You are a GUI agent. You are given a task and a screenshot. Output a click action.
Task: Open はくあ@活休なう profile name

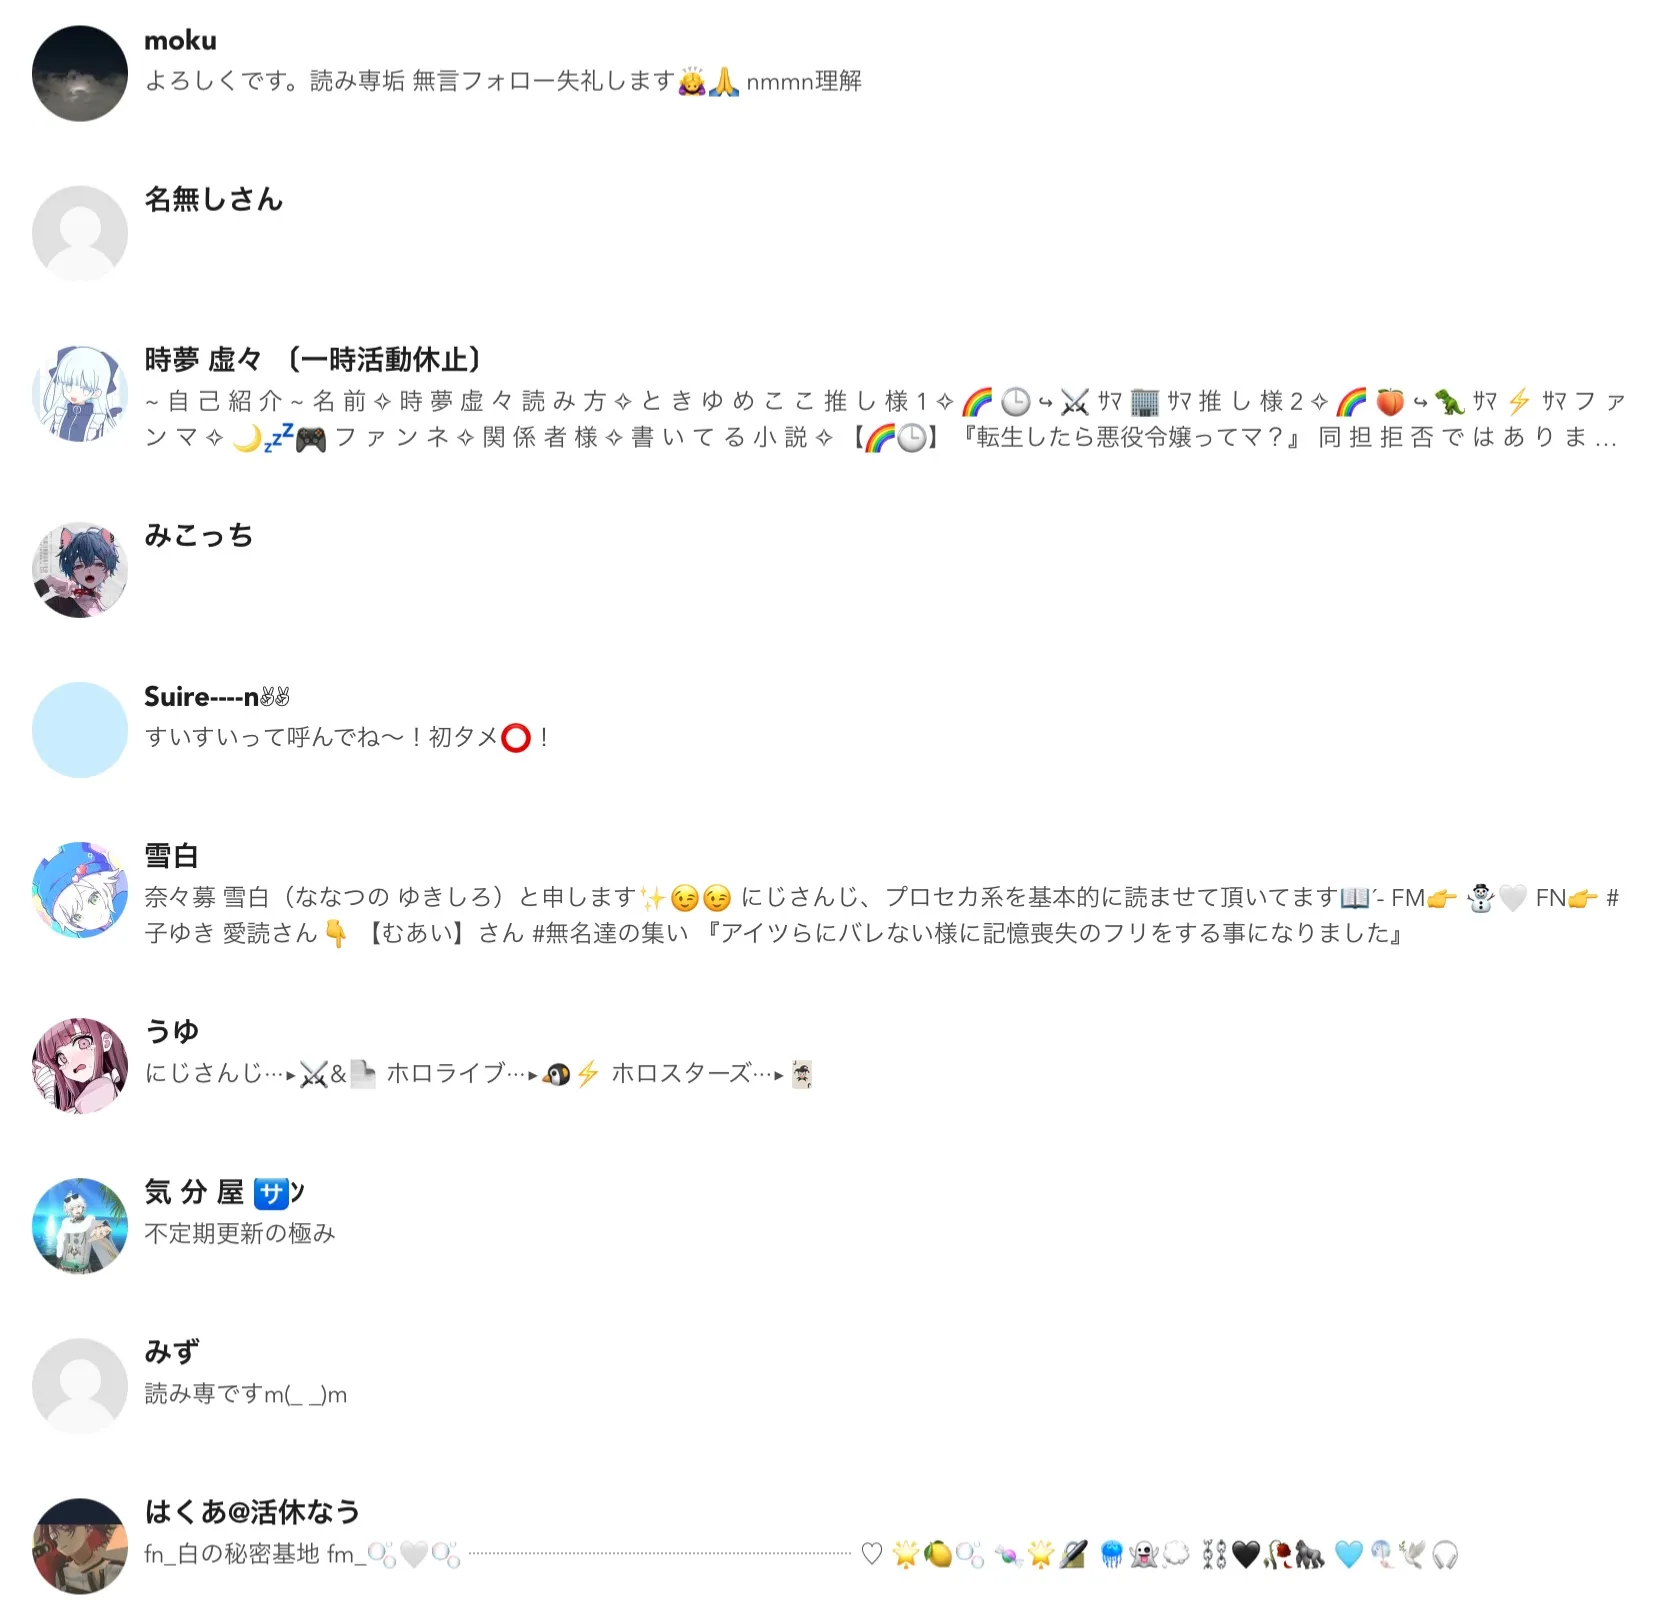[x=252, y=1512]
